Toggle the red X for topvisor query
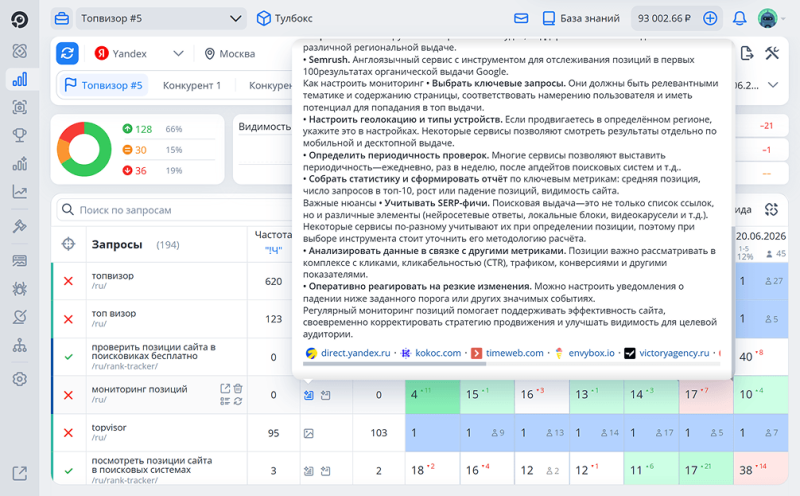 click(68, 433)
